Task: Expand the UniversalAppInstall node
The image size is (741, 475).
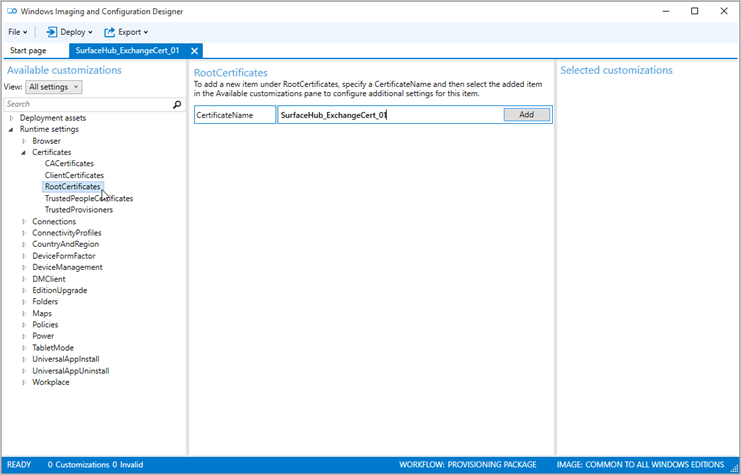Action: coord(24,359)
